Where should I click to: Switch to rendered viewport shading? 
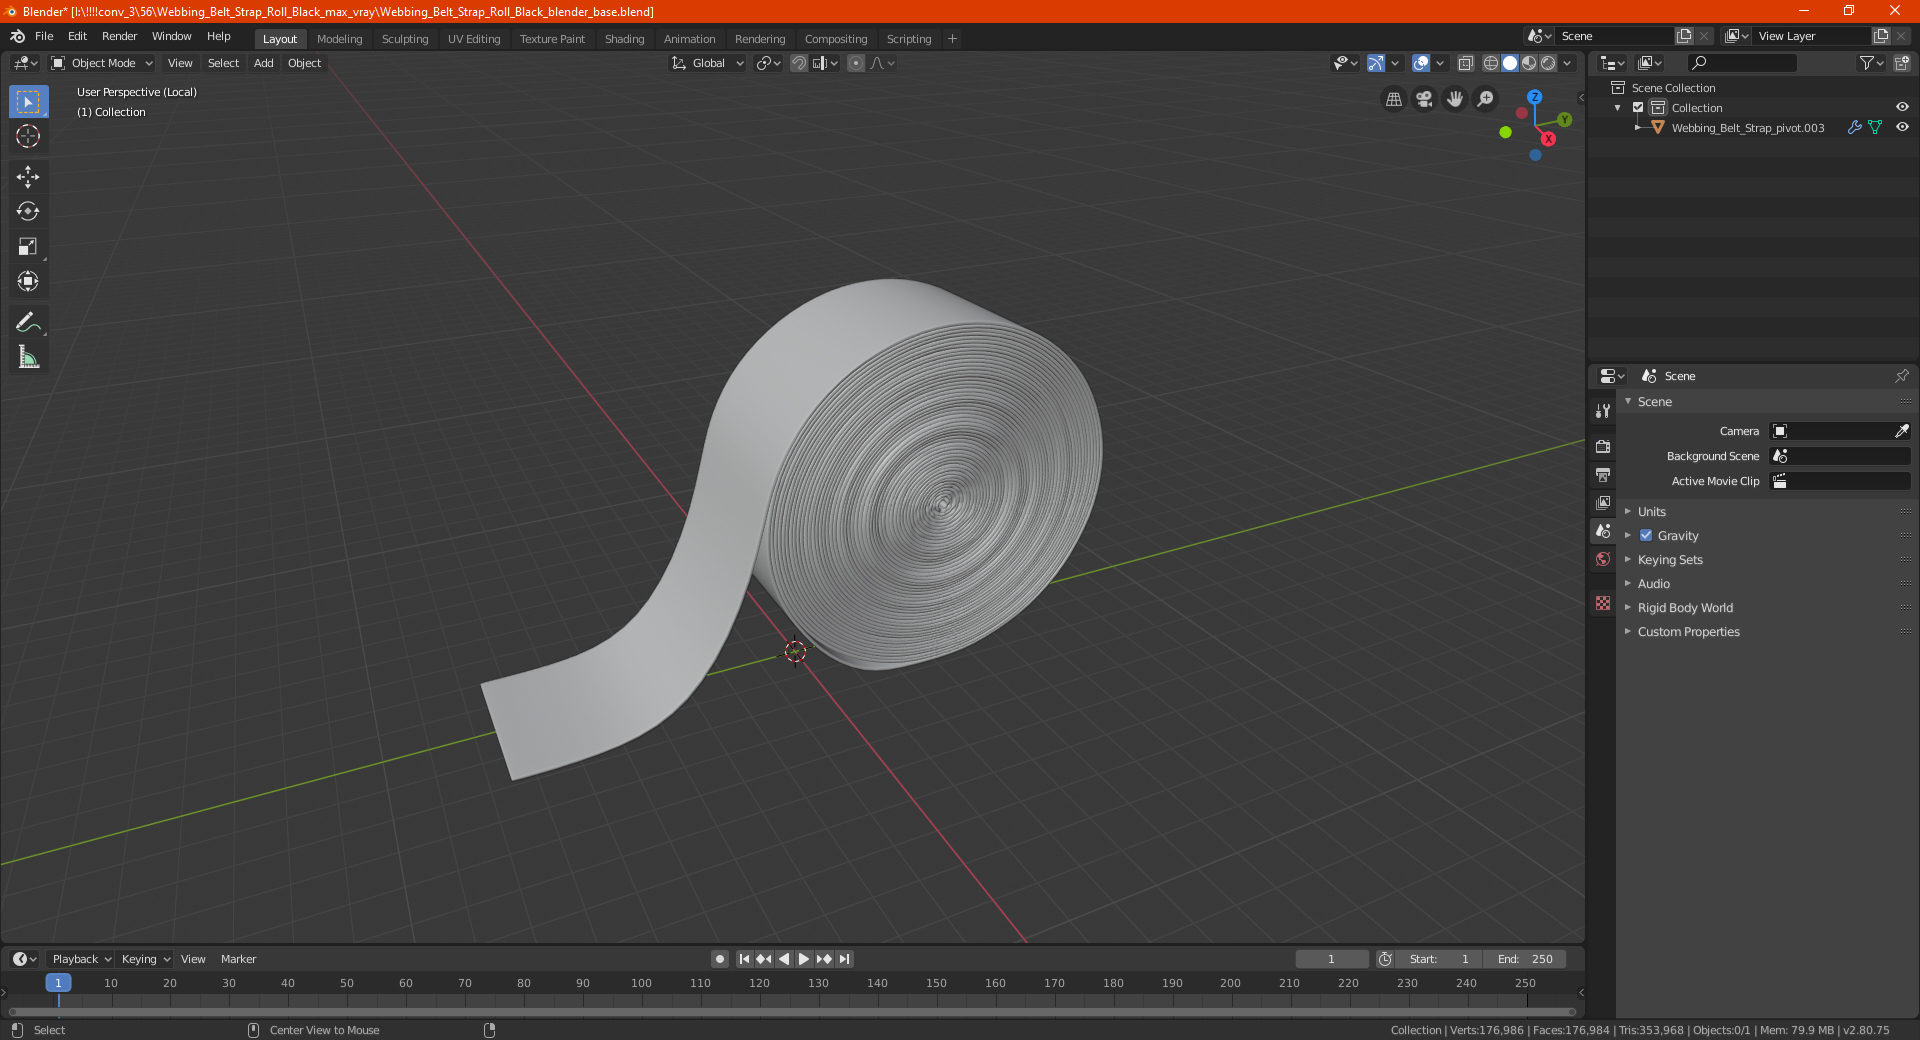point(1548,63)
